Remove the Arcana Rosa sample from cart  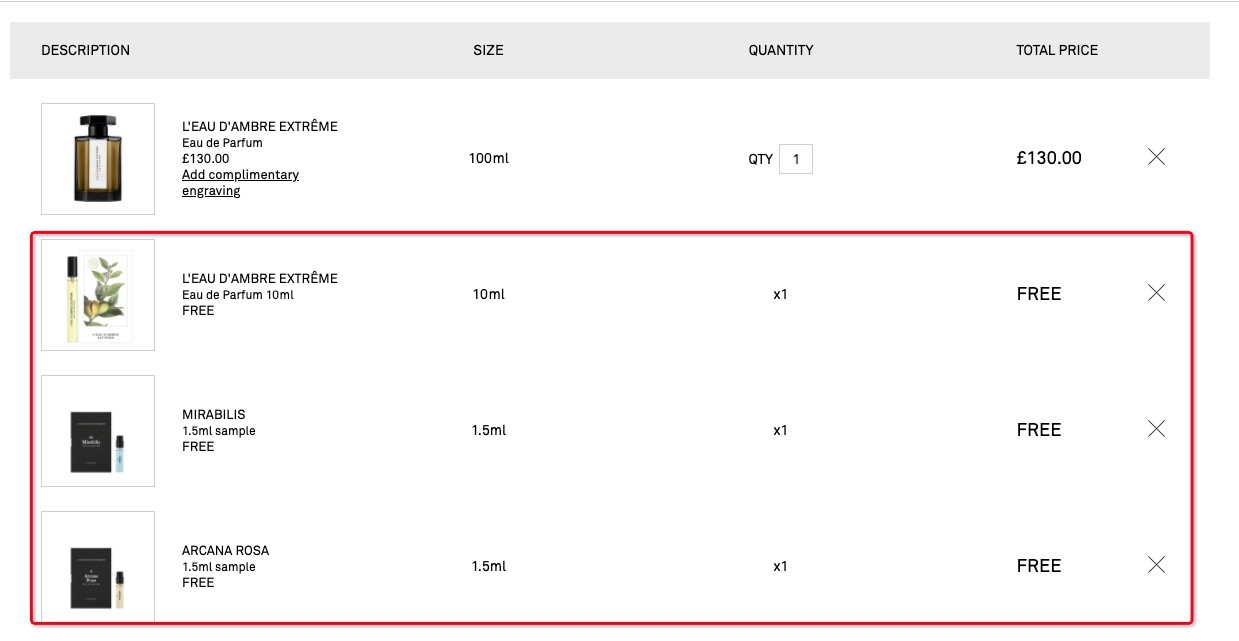(x=1156, y=565)
